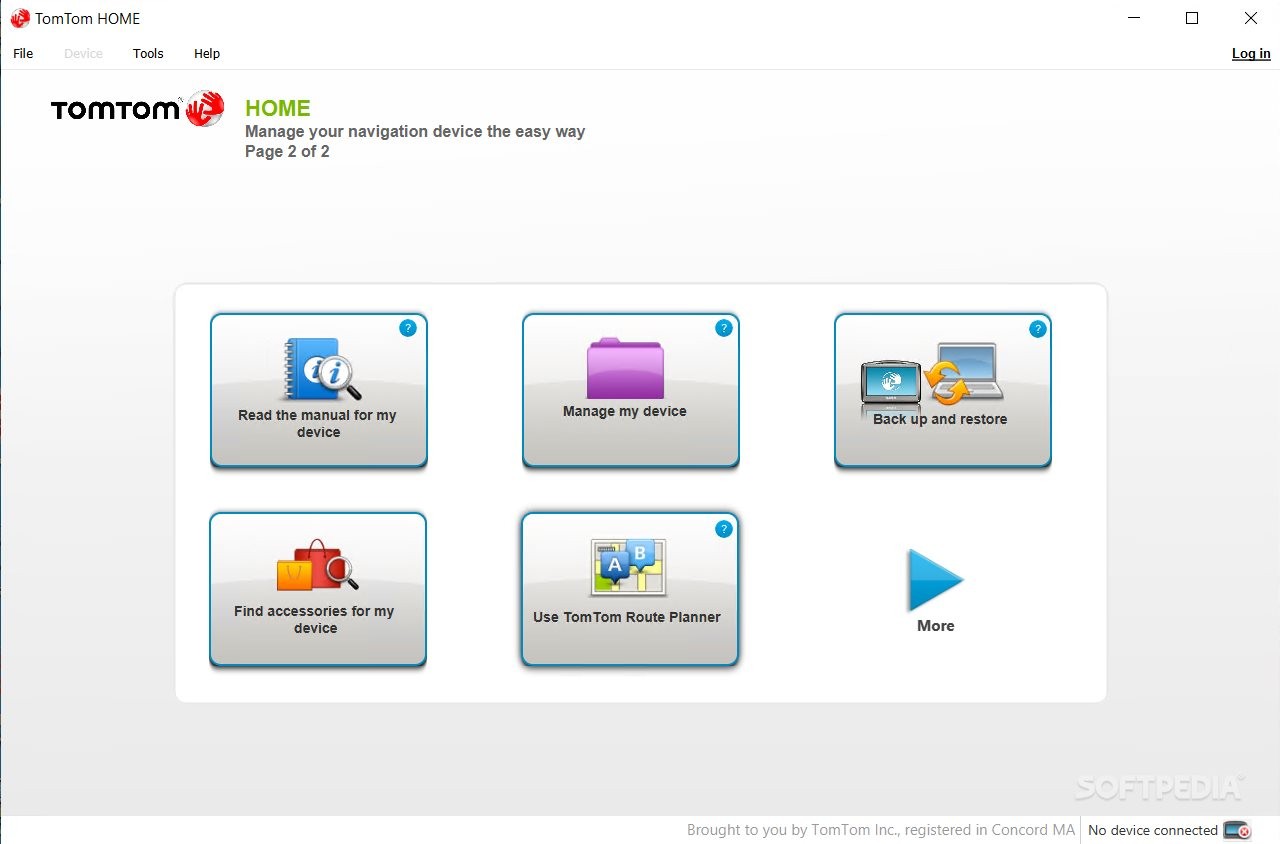Click the Manage my device label
Viewport: 1280px width, 844px height.
tap(625, 411)
